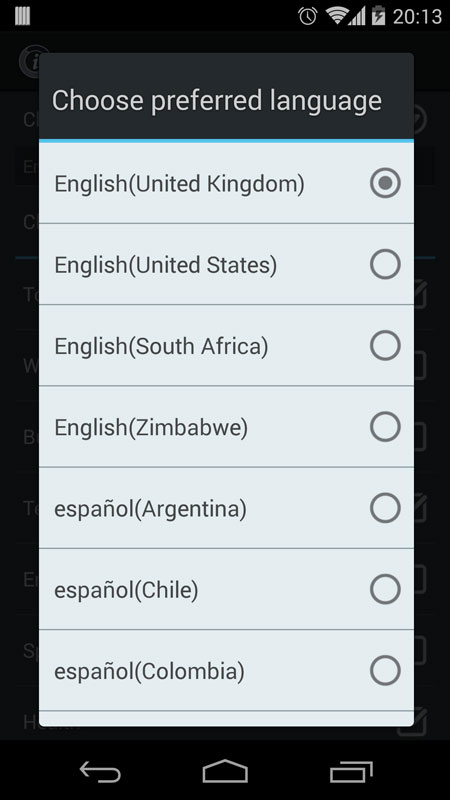Image resolution: width=450 pixels, height=800 pixels.
Task: Choose español(Argentina) radio option
Action: (385, 508)
